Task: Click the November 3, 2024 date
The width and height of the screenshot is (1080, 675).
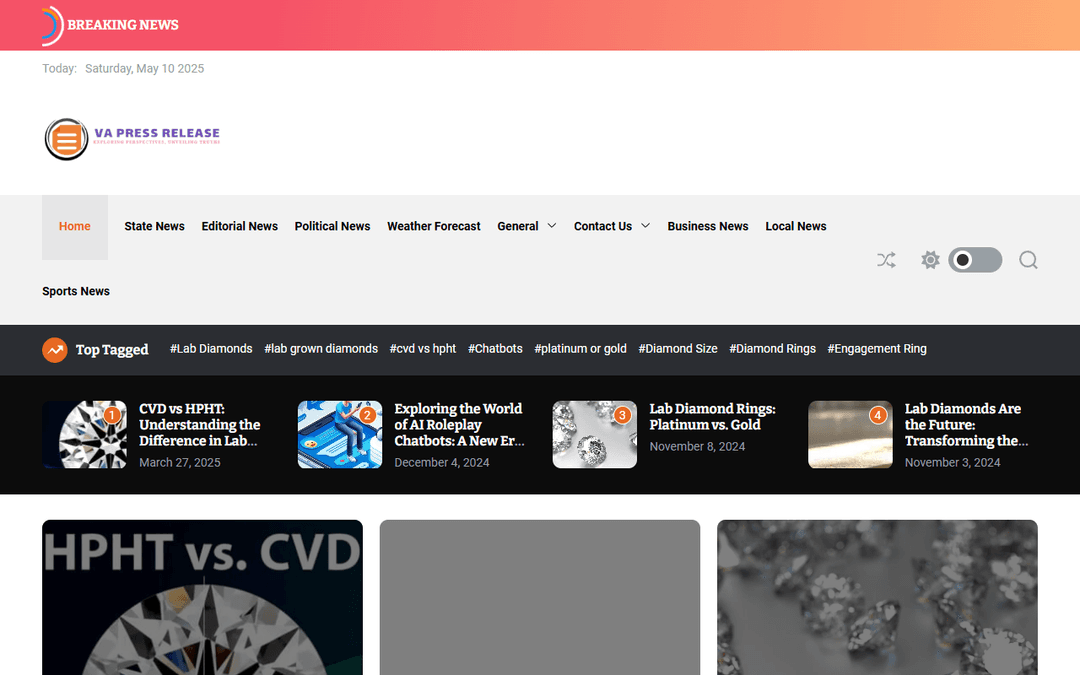Action: pos(953,462)
